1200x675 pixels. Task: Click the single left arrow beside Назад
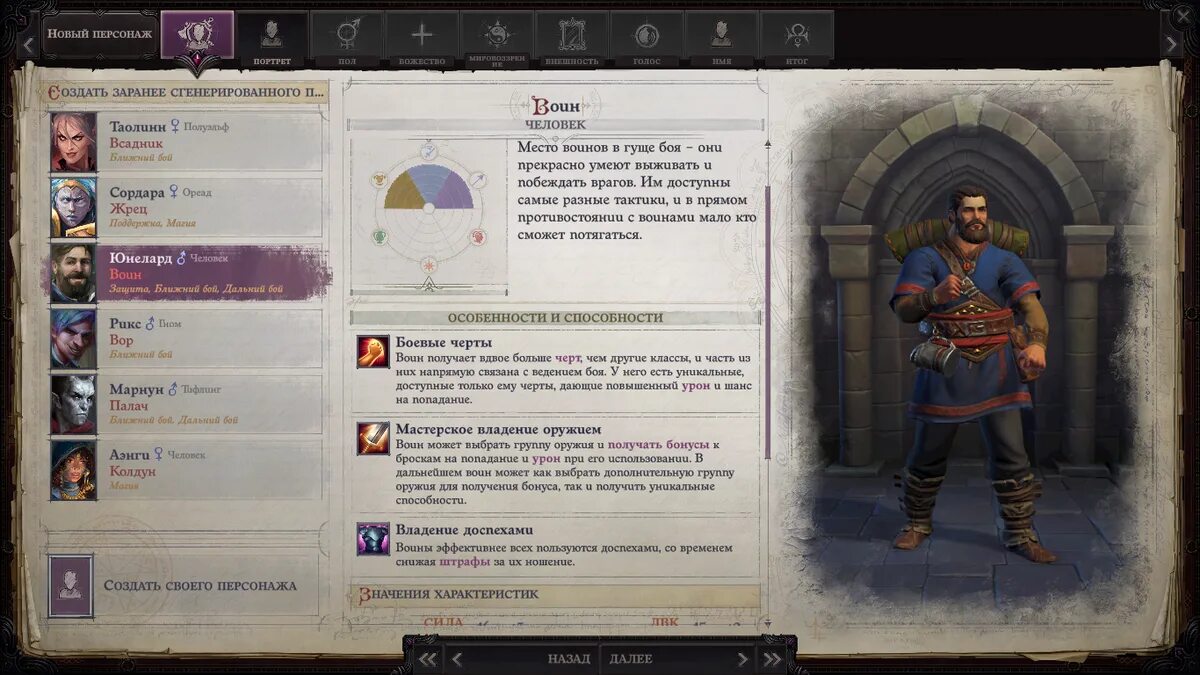click(x=457, y=659)
